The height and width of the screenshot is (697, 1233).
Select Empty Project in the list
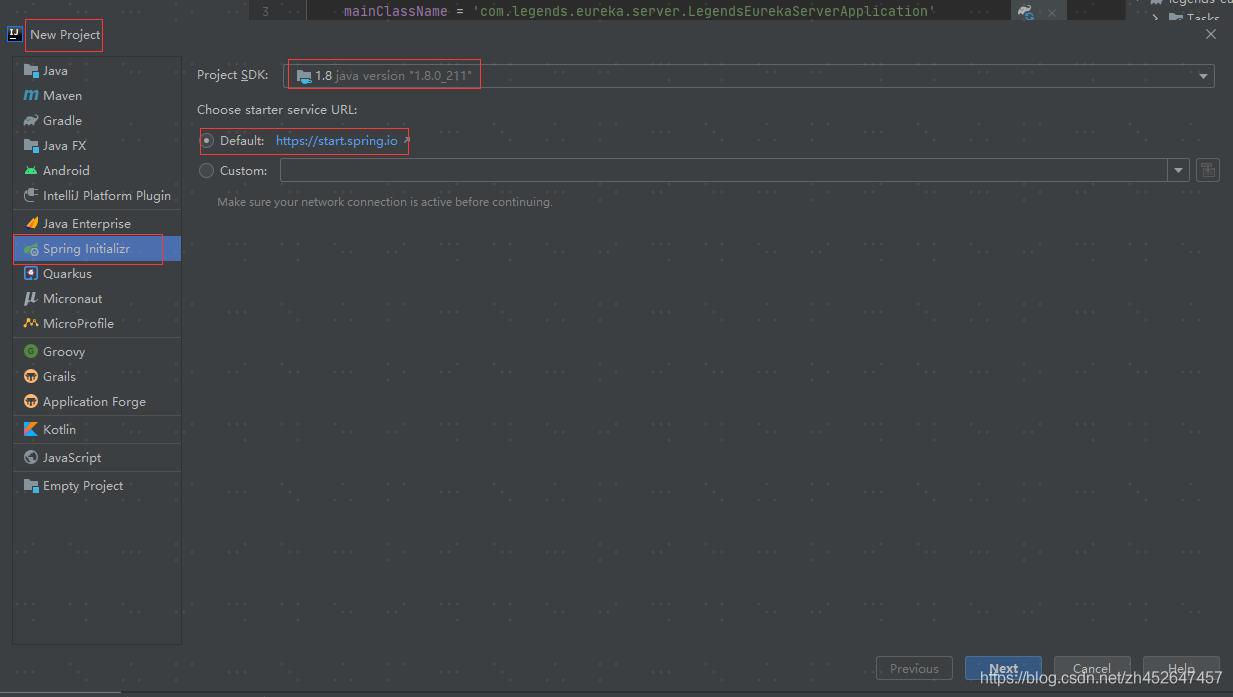[x=83, y=486]
